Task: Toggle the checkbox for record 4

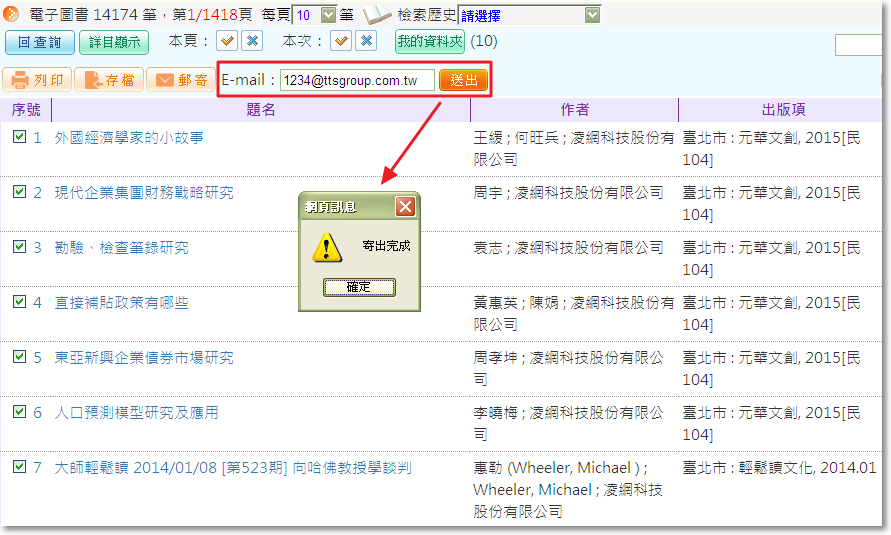Action: [19, 302]
